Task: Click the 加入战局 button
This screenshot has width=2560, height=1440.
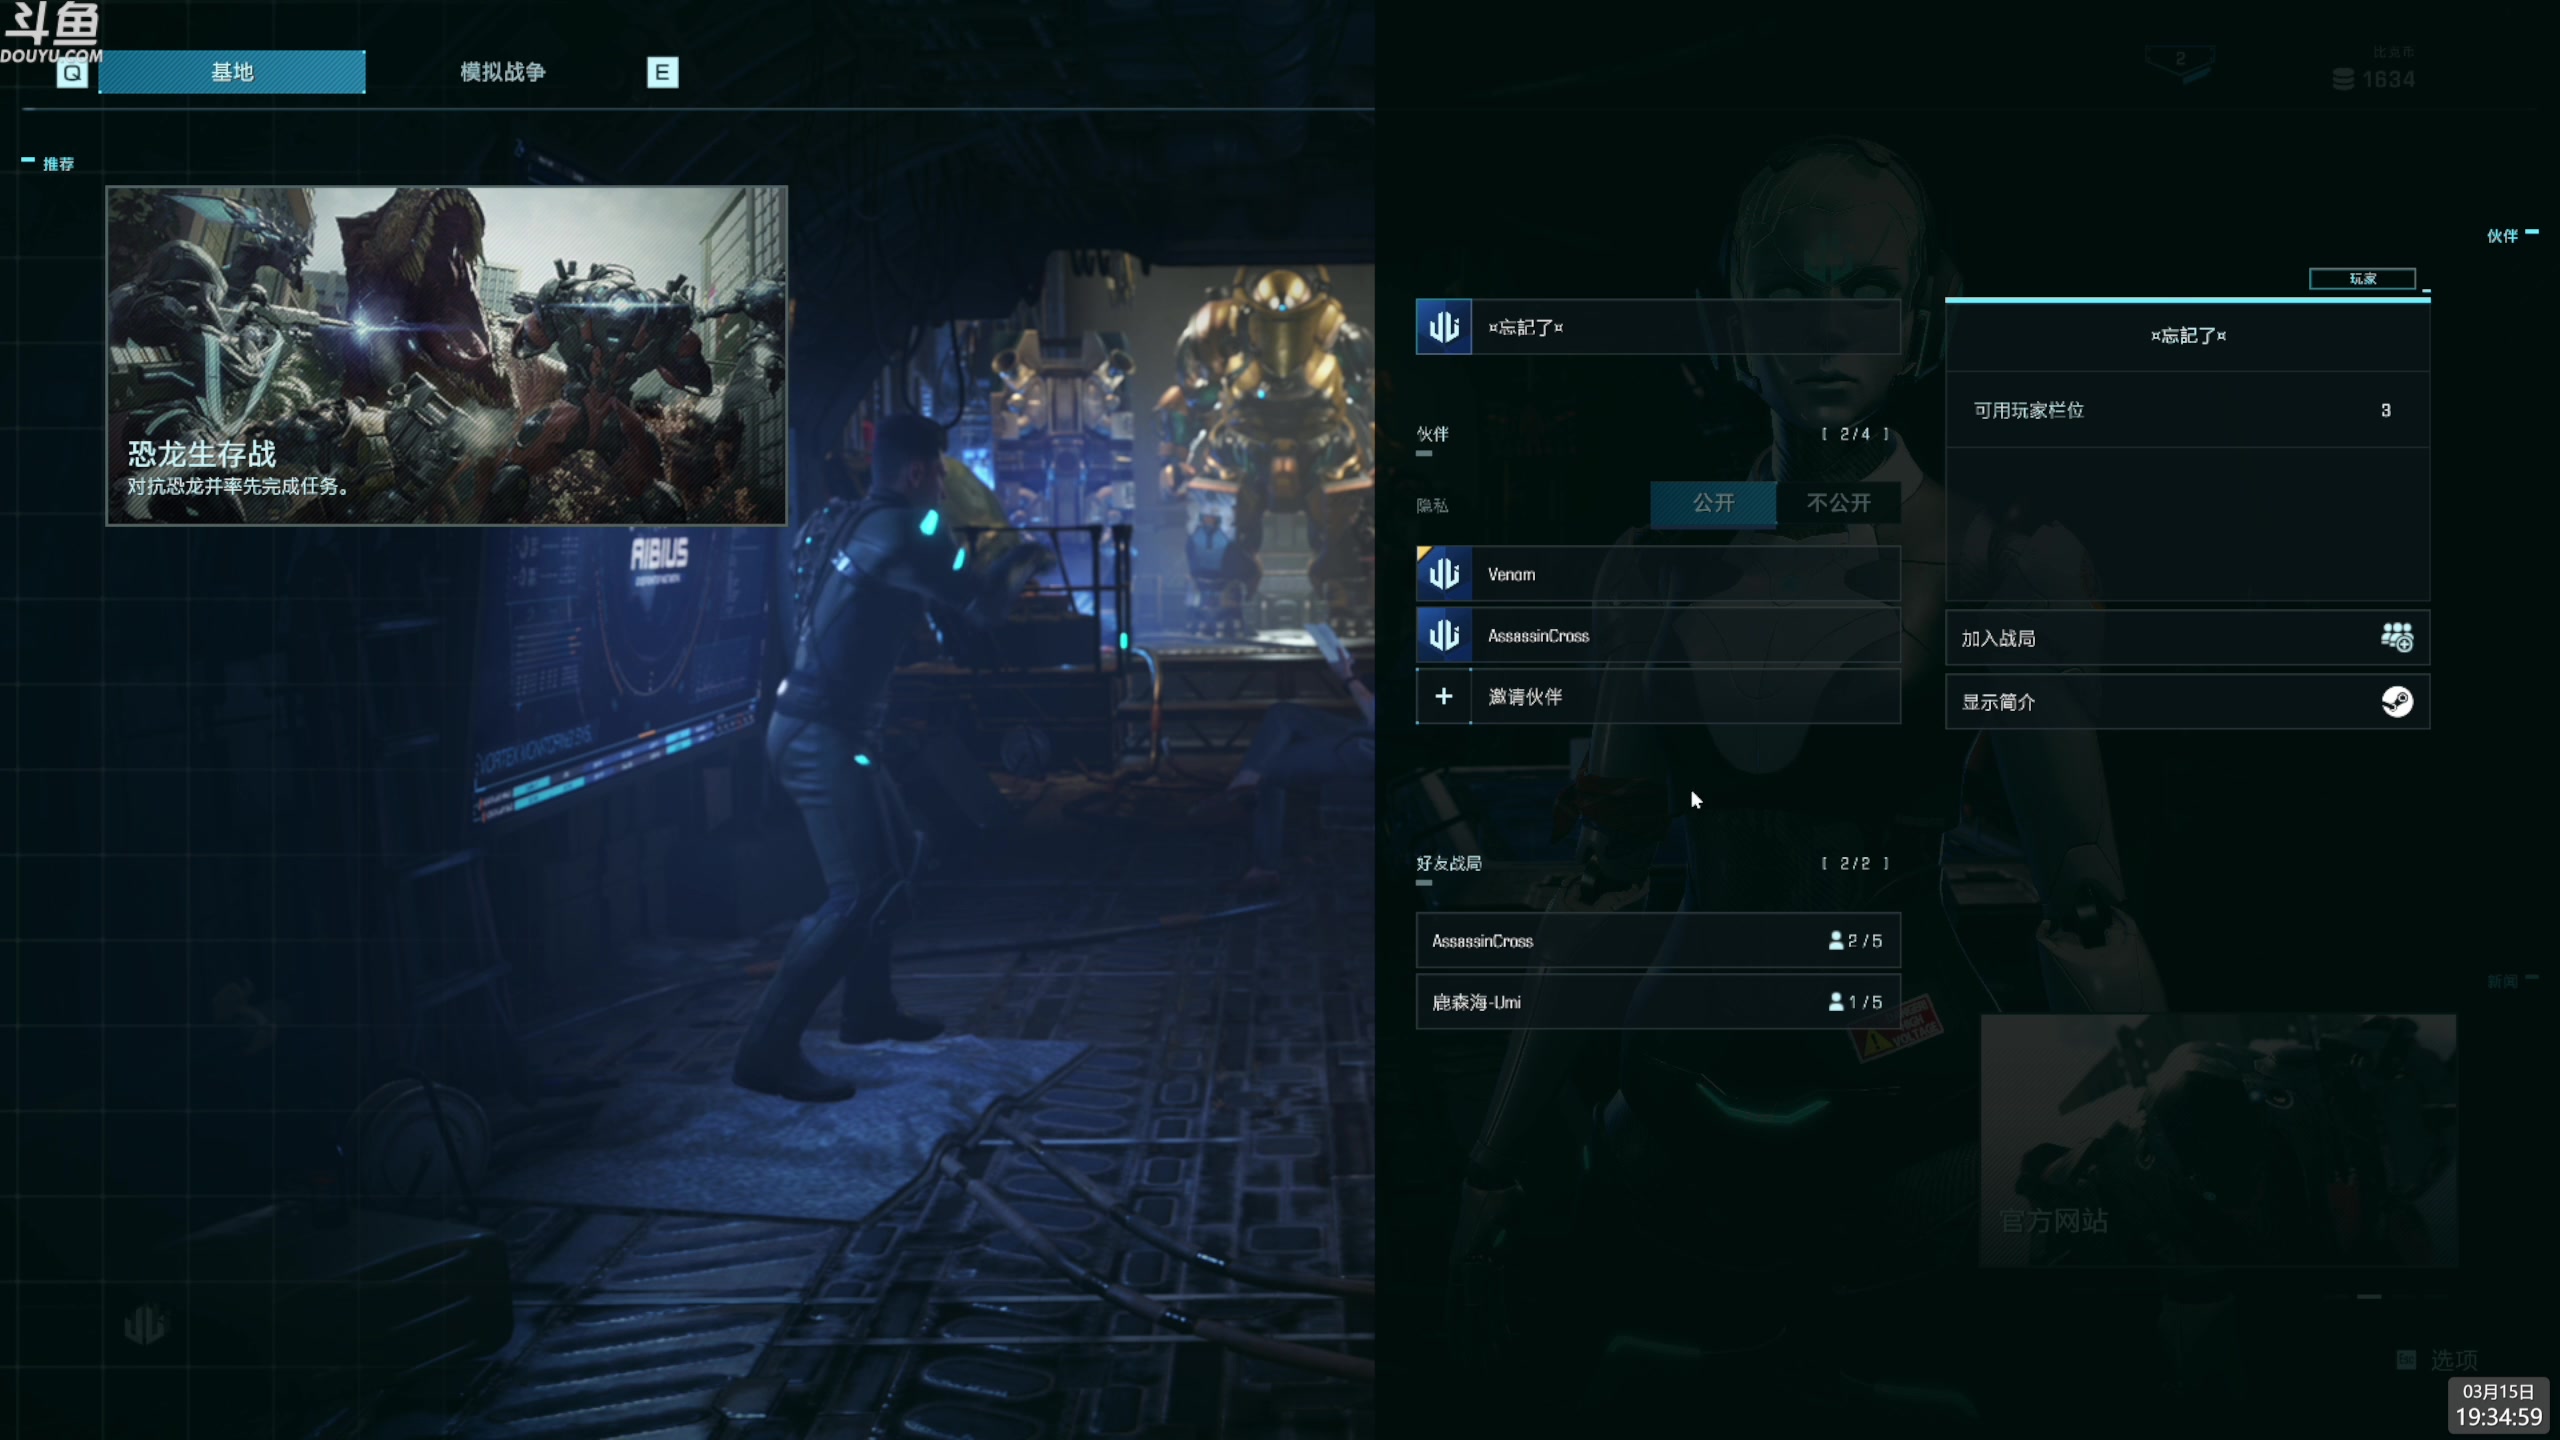Action: [x=2187, y=638]
